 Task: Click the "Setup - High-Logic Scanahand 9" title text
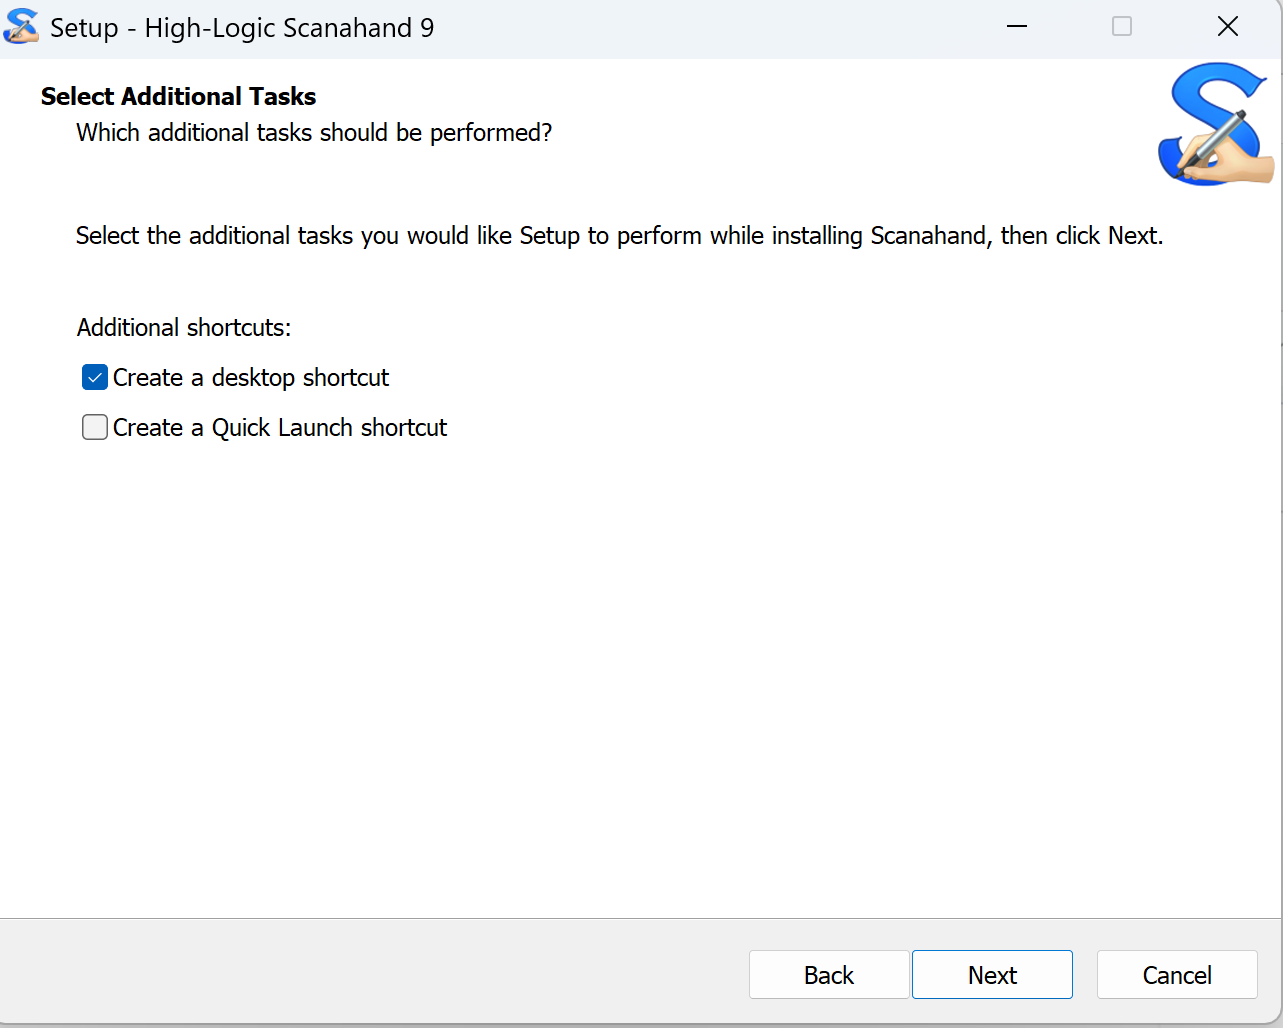[x=242, y=28]
